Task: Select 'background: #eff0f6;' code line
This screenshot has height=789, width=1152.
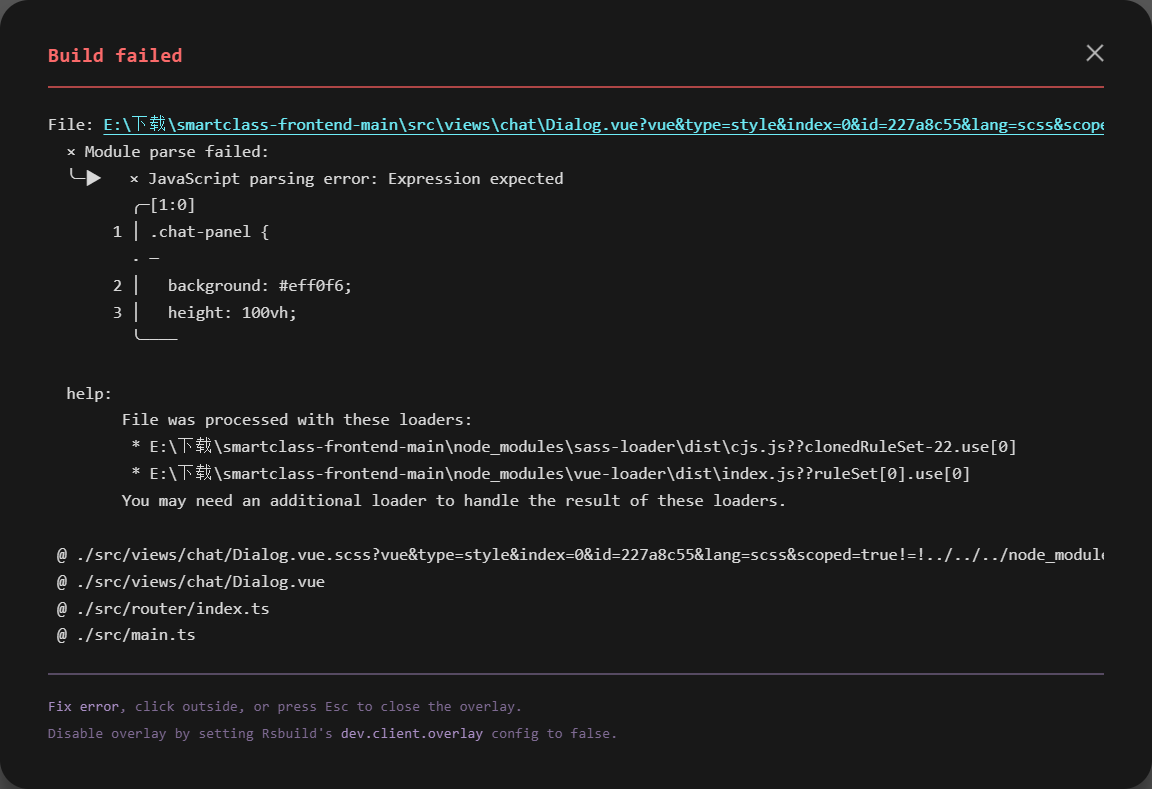Action: (260, 286)
